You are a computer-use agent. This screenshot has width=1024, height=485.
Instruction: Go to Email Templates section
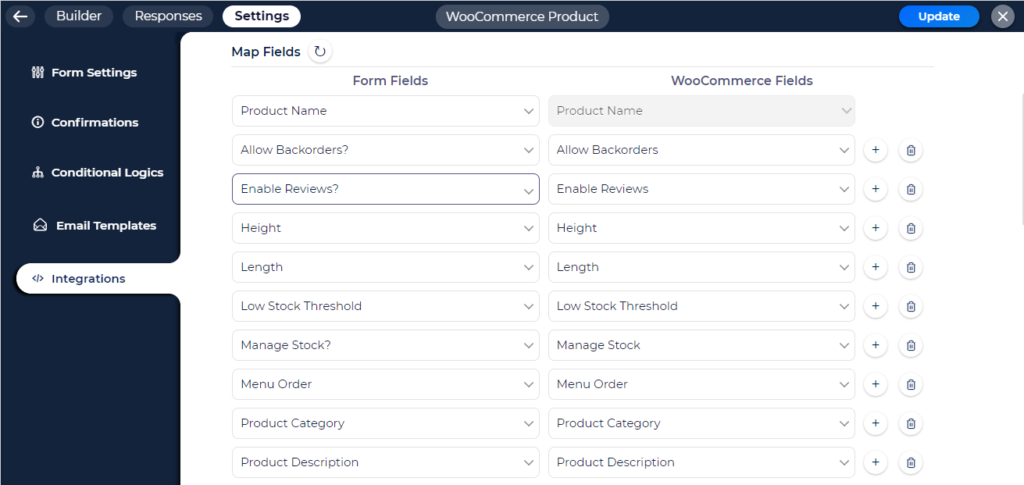pos(105,225)
